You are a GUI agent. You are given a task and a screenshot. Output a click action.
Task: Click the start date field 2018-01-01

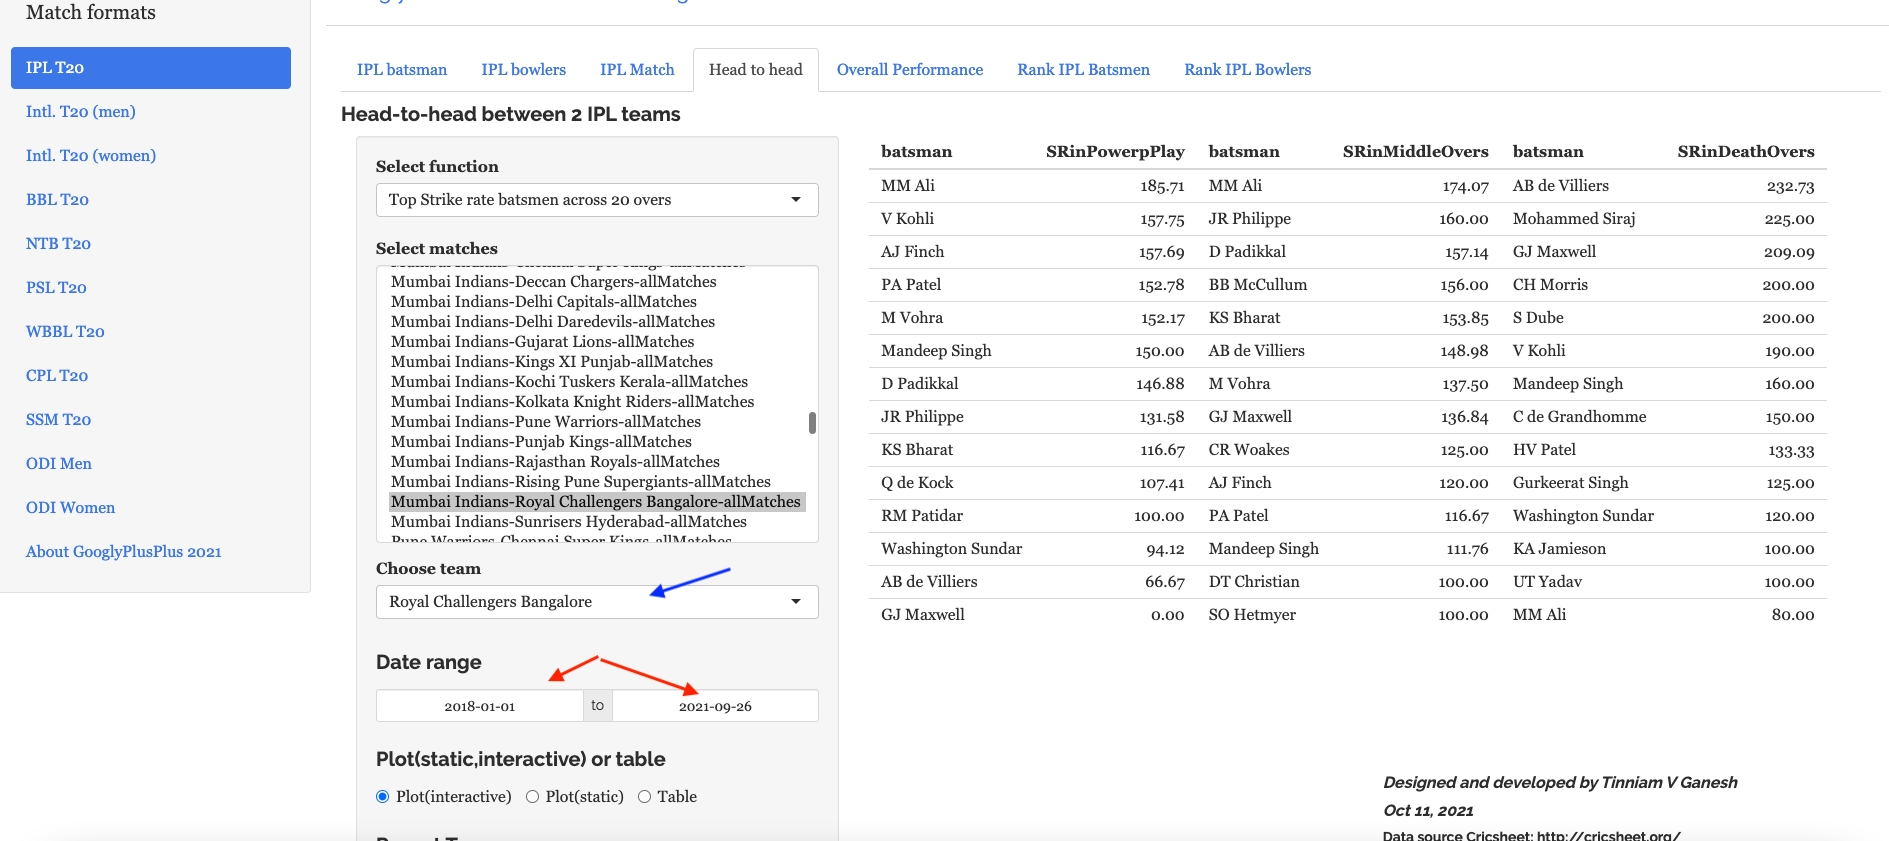480,706
